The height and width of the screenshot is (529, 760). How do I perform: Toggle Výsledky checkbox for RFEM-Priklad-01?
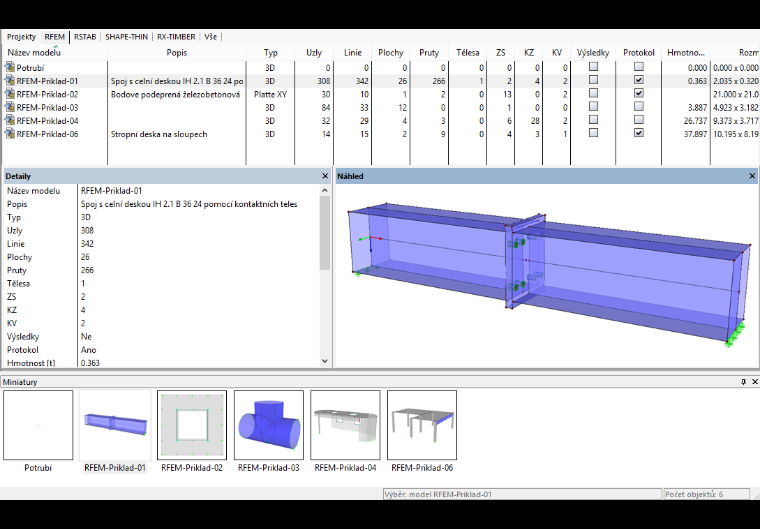point(593,80)
